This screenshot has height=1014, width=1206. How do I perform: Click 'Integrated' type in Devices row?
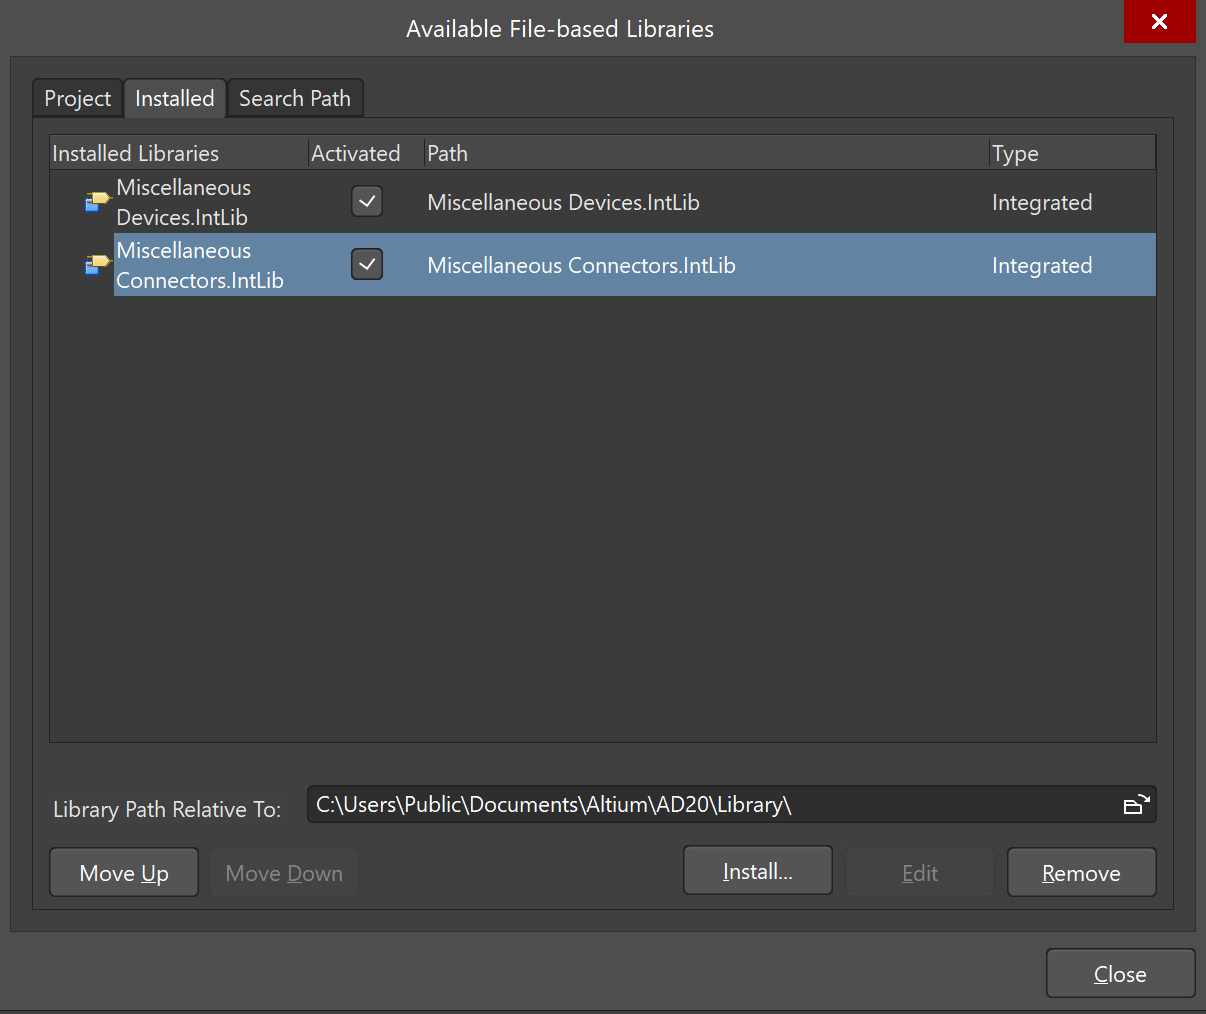tap(1042, 202)
